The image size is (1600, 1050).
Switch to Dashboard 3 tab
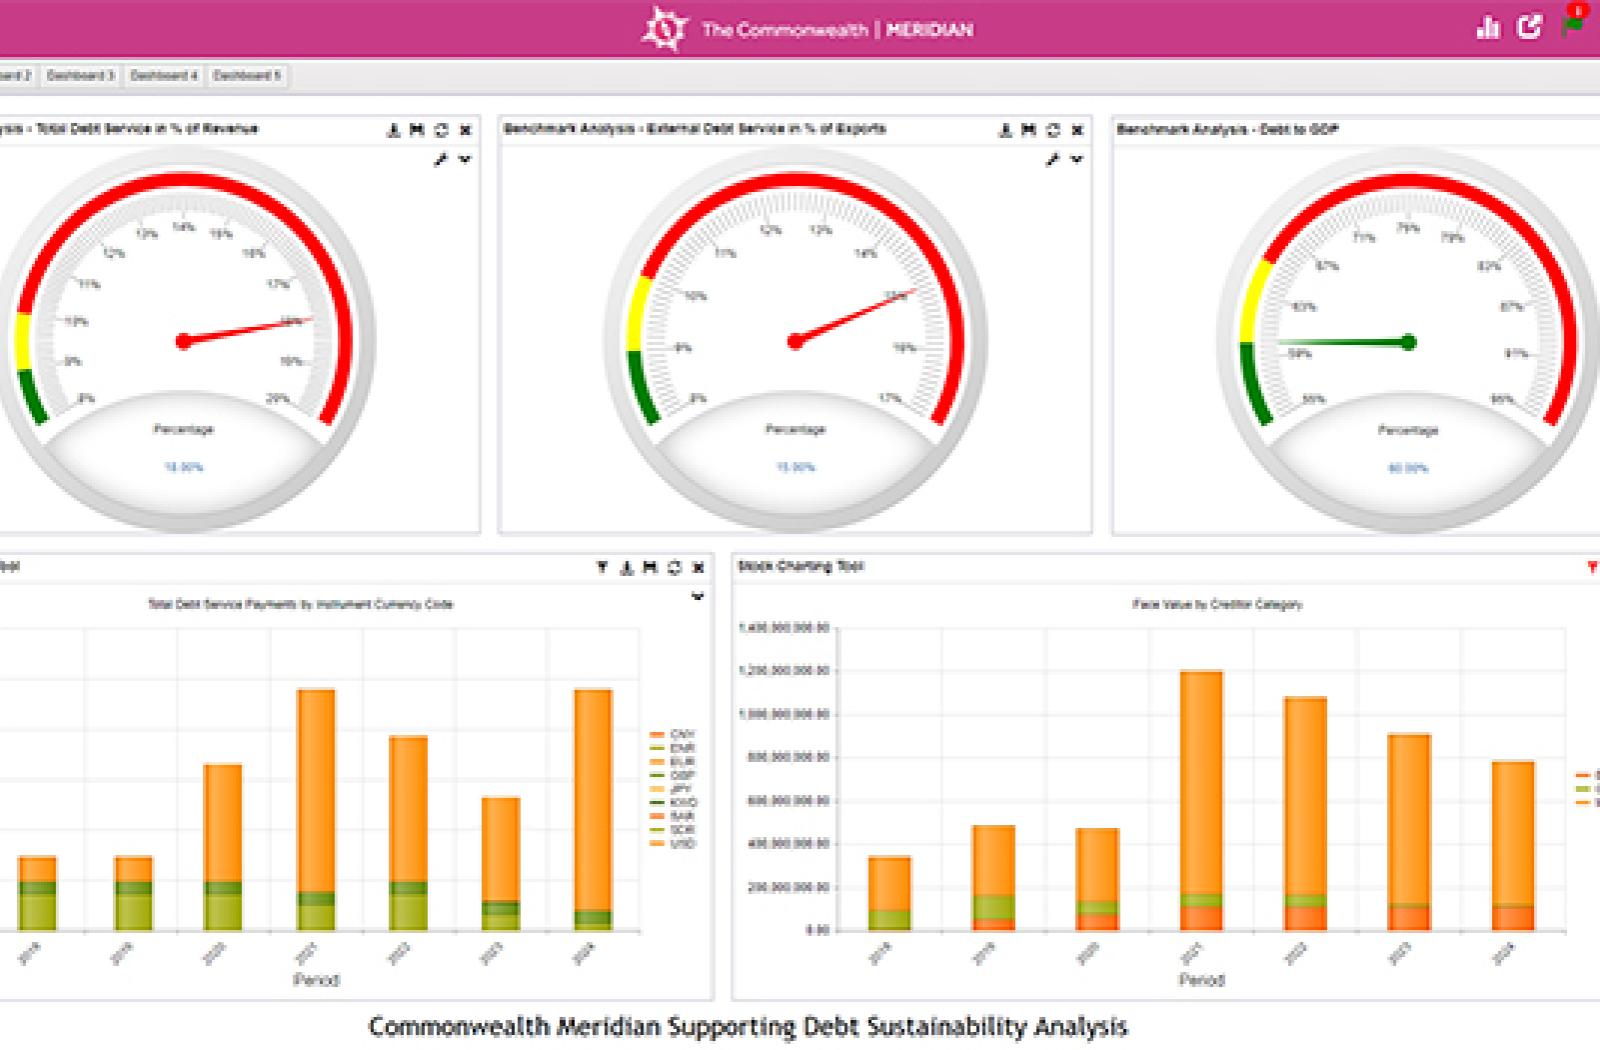click(x=80, y=76)
